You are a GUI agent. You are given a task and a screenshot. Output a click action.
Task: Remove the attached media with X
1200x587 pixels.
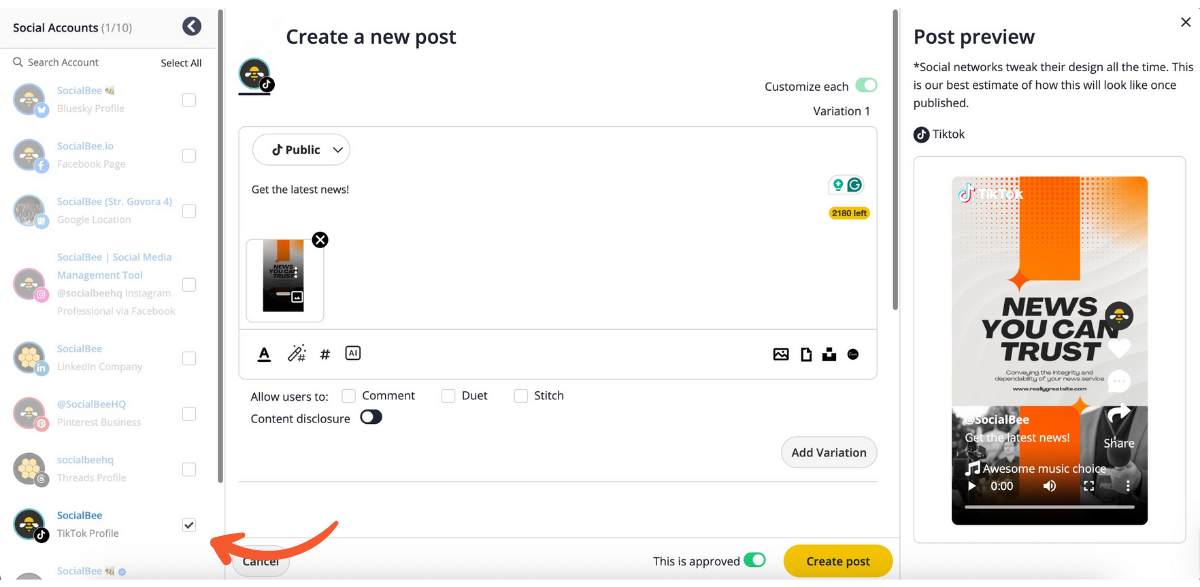pos(320,240)
